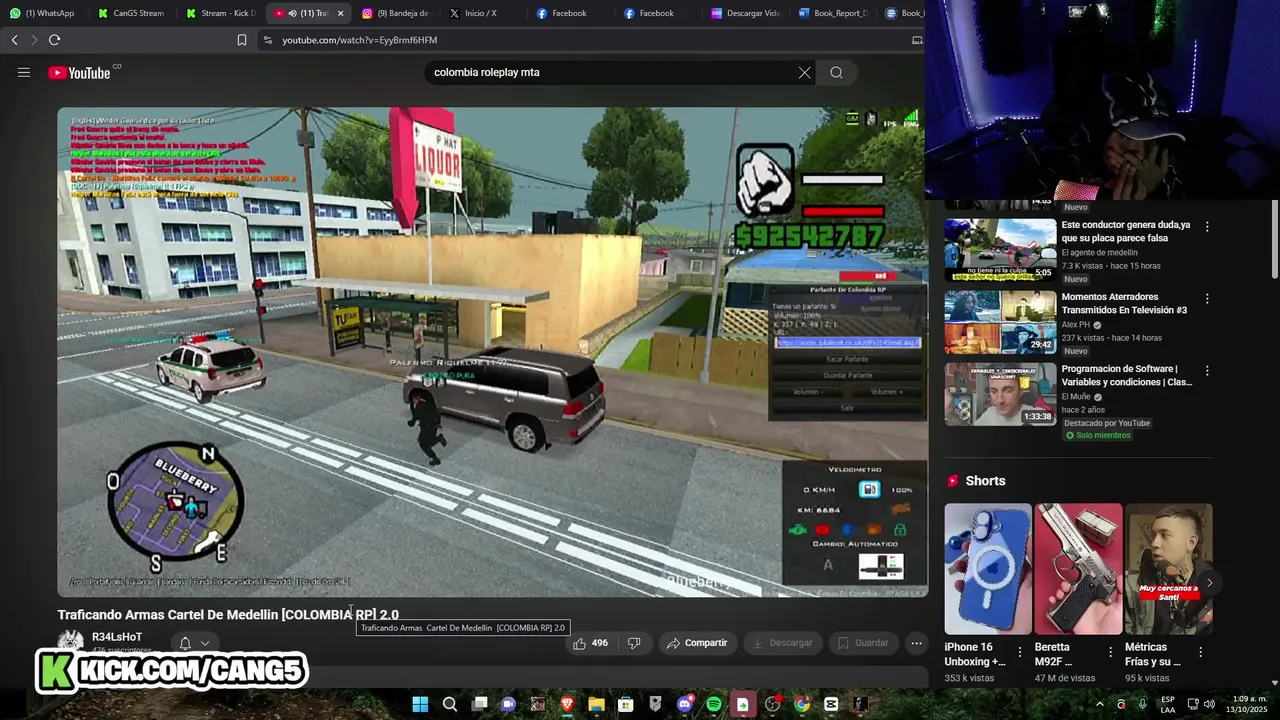Image resolution: width=1280 pixels, height=720 pixels.
Task: Open volume control in system tray
Action: (1211, 704)
